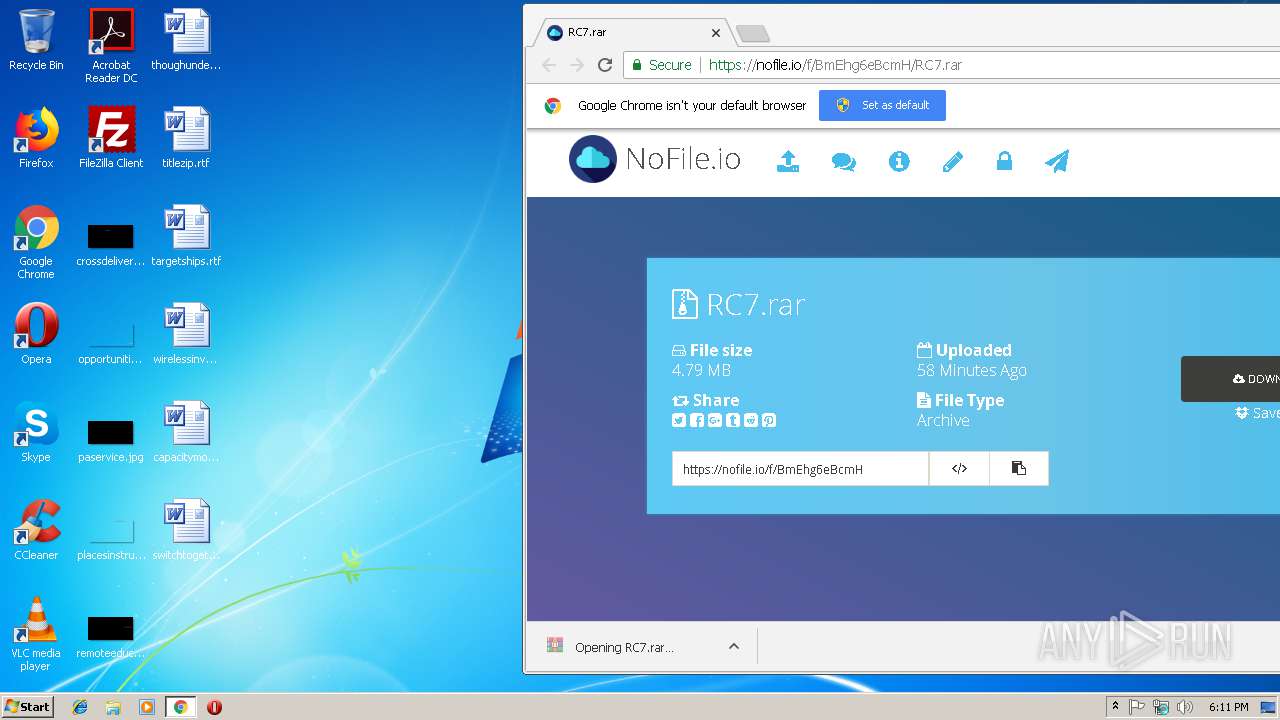The image size is (1280, 720).
Task: Go back in Chrome
Action: 548,65
